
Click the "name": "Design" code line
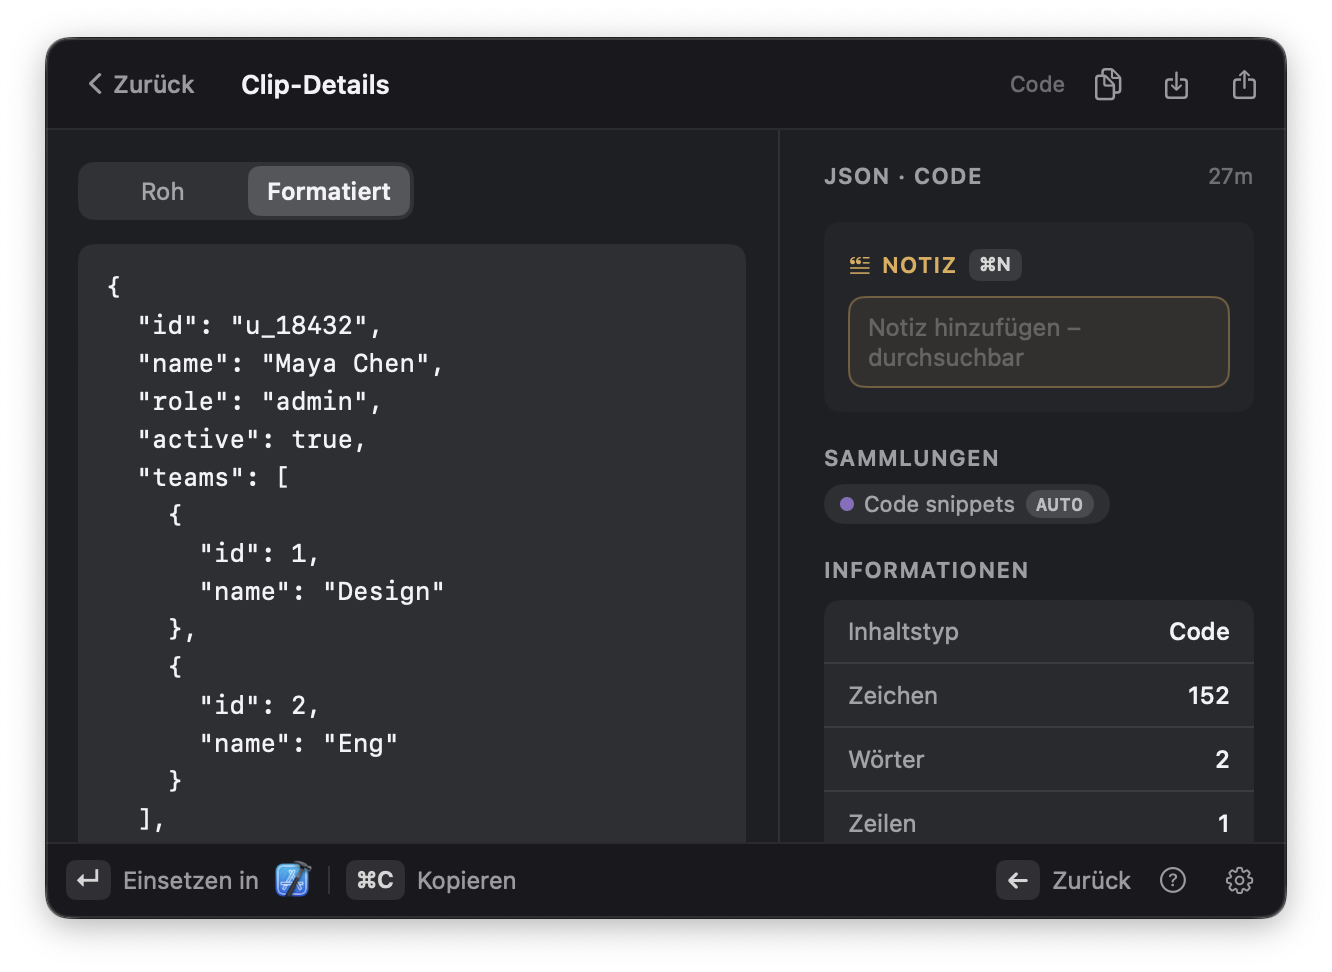321,591
